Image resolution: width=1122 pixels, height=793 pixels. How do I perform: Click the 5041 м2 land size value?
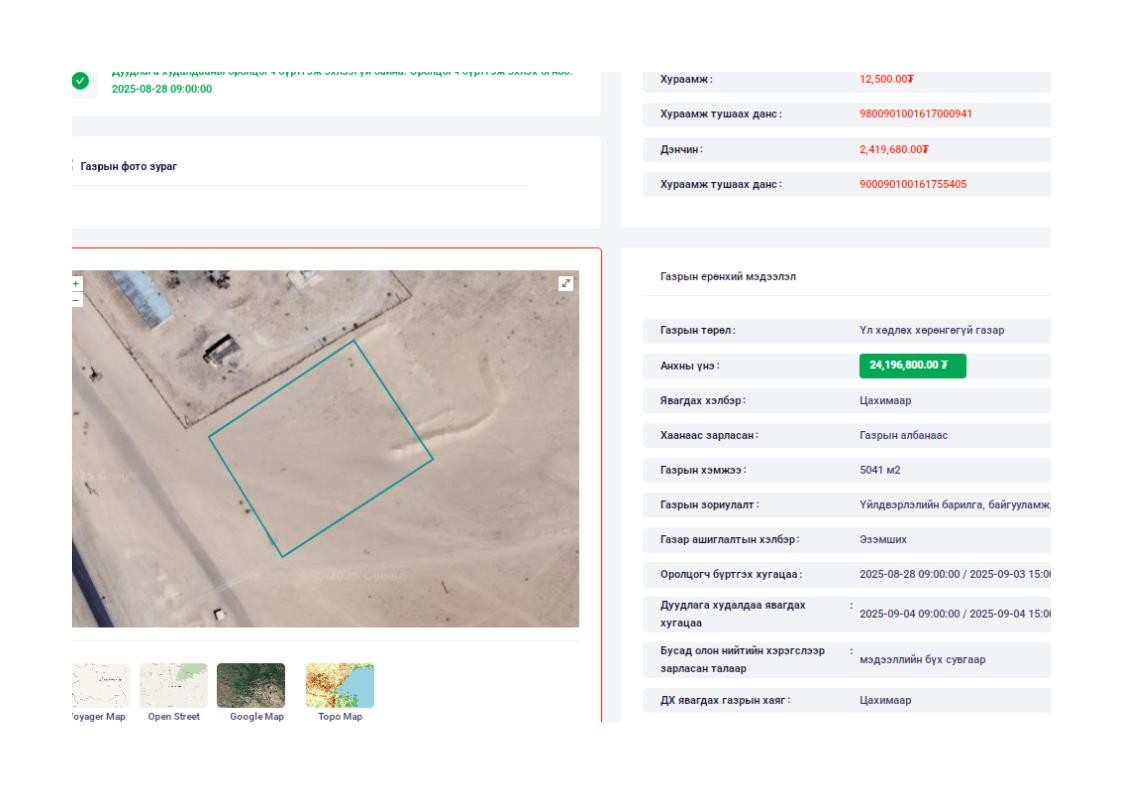(x=880, y=470)
